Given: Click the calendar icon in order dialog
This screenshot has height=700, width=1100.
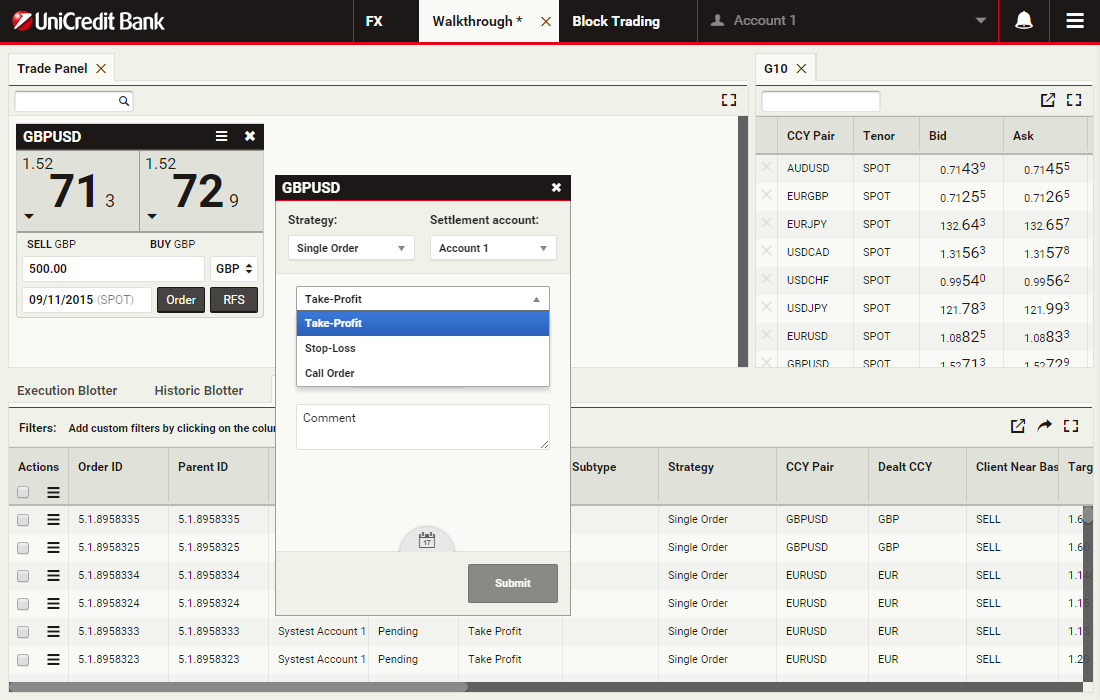Looking at the screenshot, I should [427, 540].
